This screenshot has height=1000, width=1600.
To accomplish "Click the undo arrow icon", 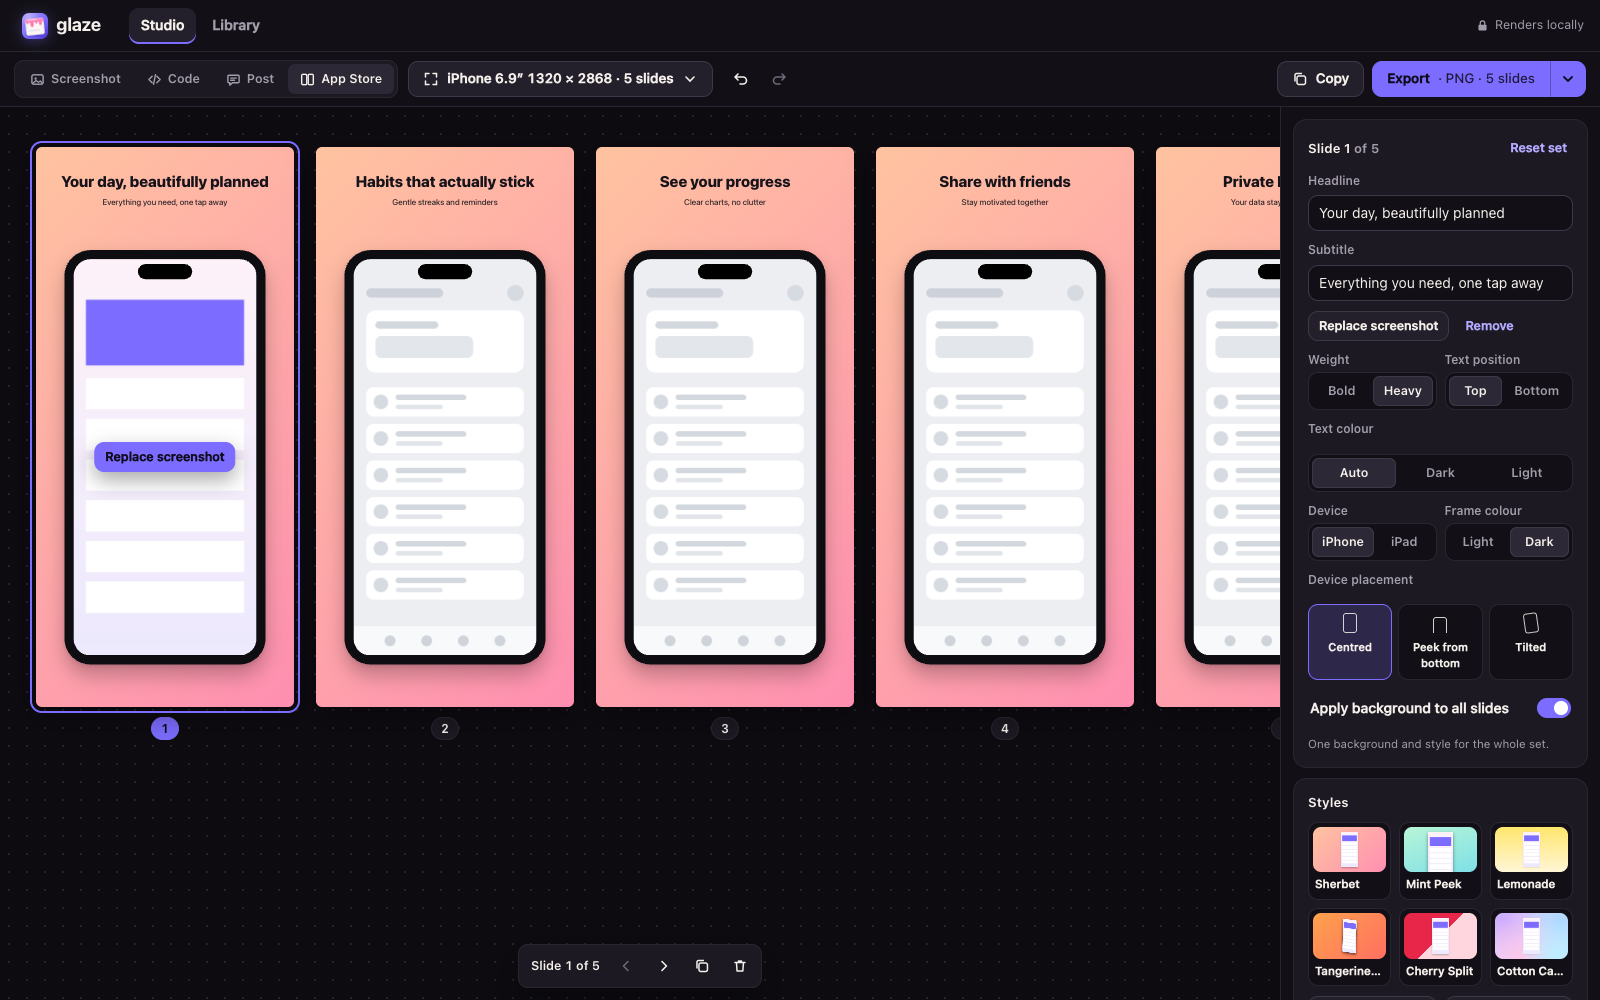I will [741, 79].
